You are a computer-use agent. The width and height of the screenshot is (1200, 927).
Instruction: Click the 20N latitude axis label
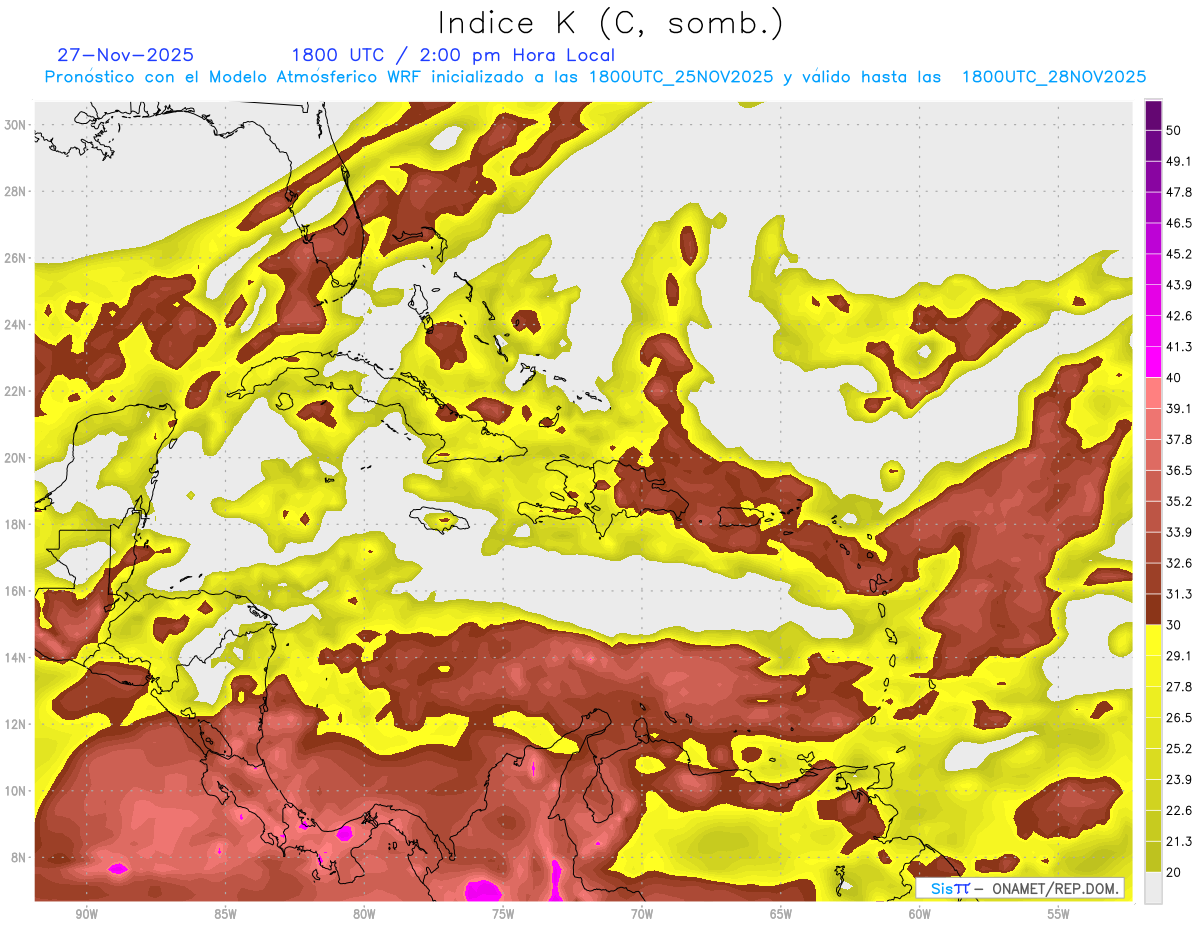(15, 458)
